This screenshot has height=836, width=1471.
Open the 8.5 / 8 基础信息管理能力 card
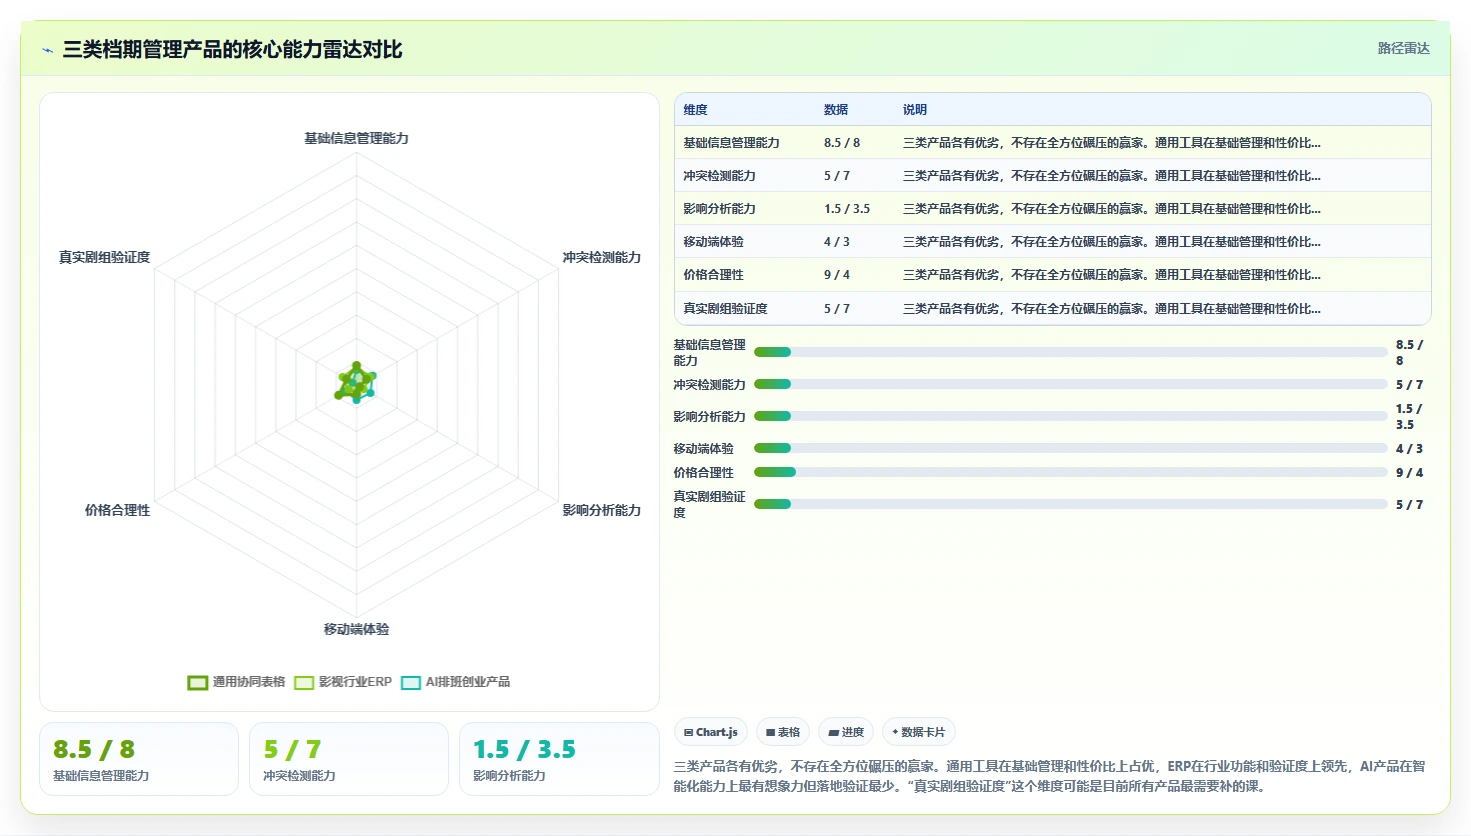tap(139, 759)
